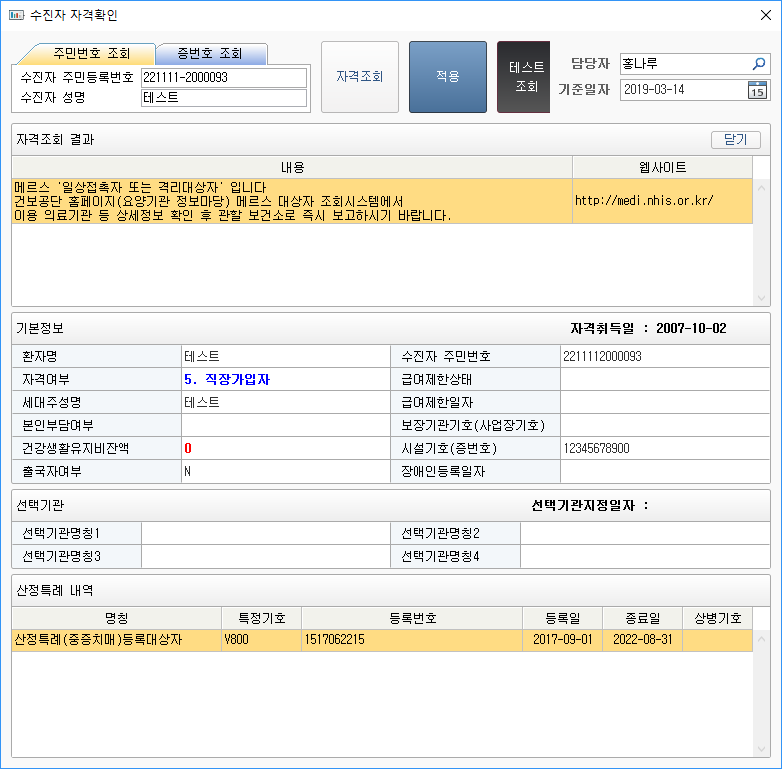Click the app icon in title bar
The image size is (782, 769).
point(15,15)
